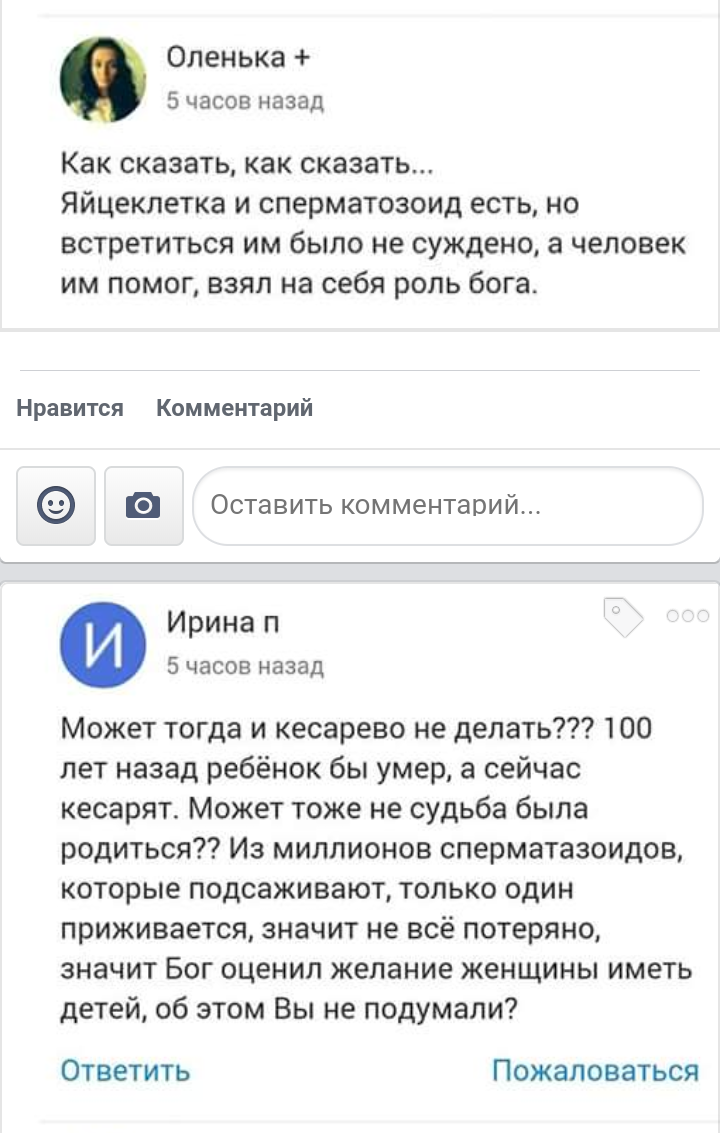Reply to Ирина's comment via 'Ответить'
The height and width of the screenshot is (1133, 720).
click(x=125, y=1070)
